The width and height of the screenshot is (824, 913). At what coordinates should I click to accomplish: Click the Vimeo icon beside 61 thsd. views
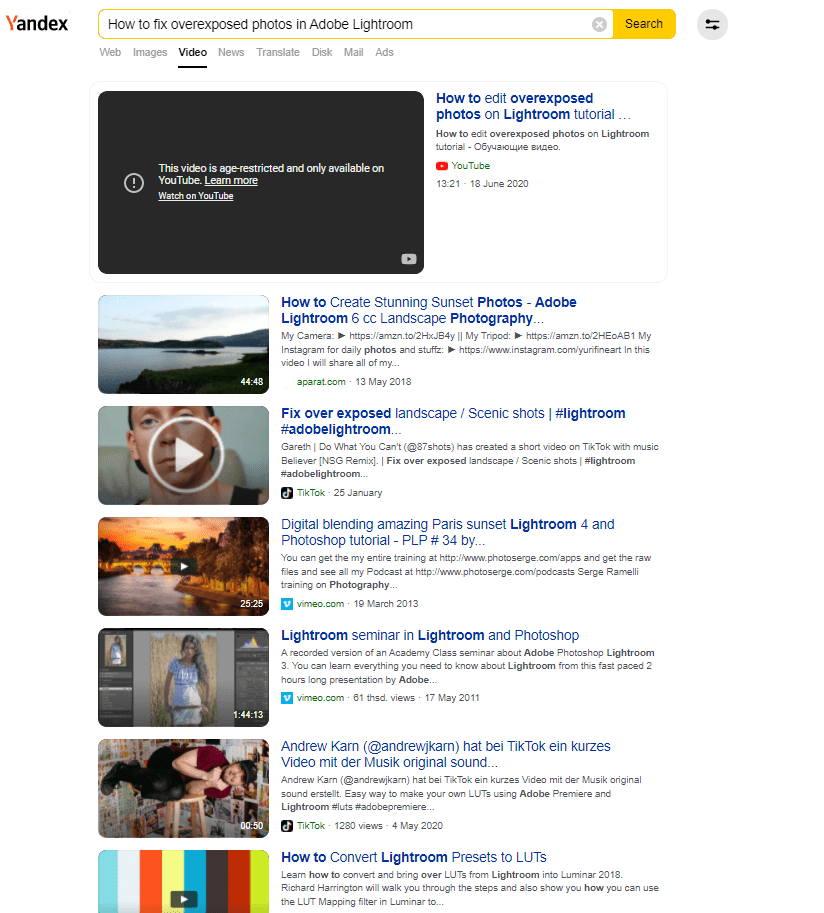coord(287,698)
